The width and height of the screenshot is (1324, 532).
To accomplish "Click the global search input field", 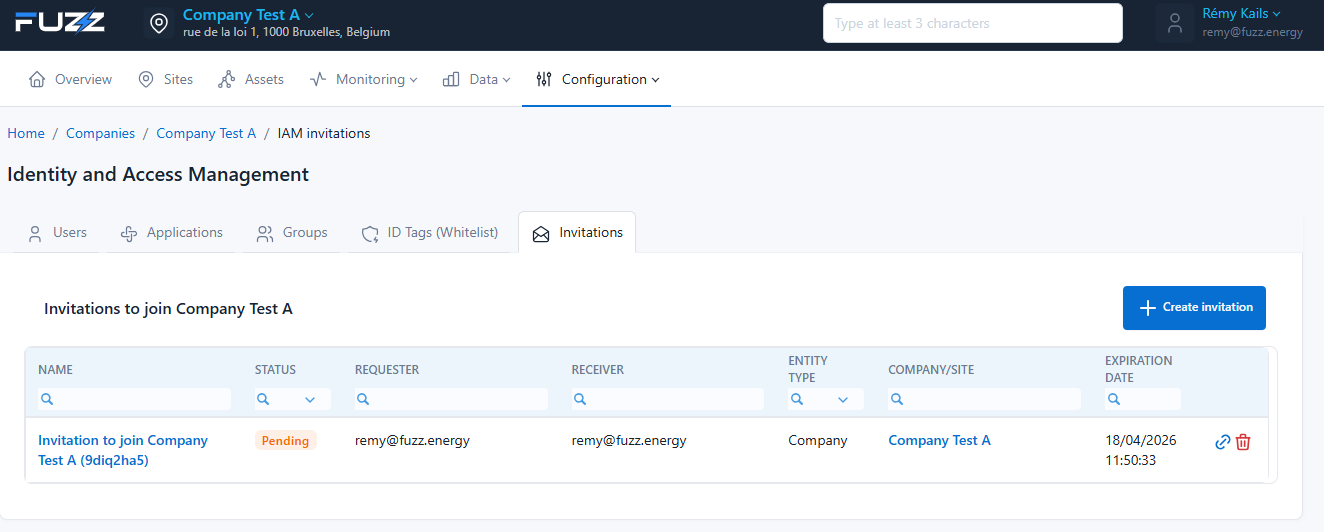I will click(972, 23).
